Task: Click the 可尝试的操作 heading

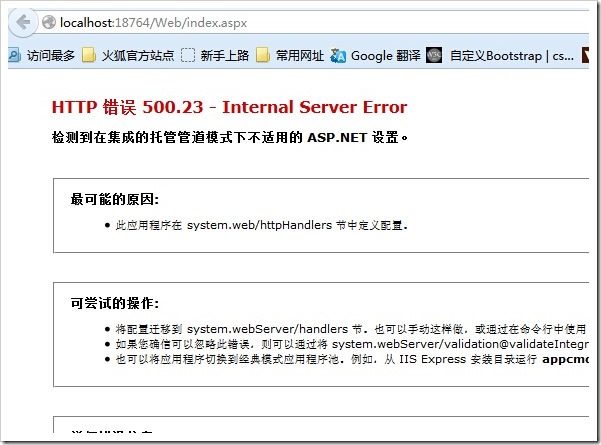Action: [115, 303]
